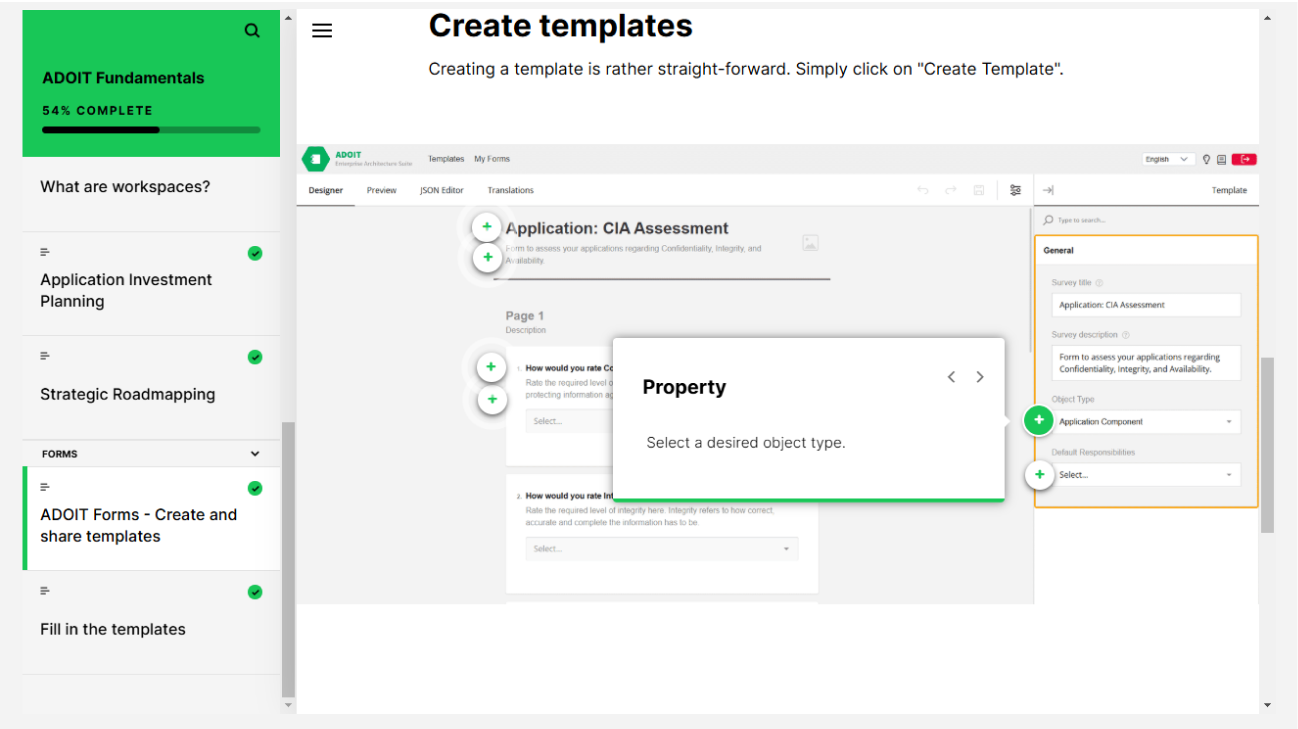Click the red logout icon in ADOIT header

click(x=1244, y=159)
